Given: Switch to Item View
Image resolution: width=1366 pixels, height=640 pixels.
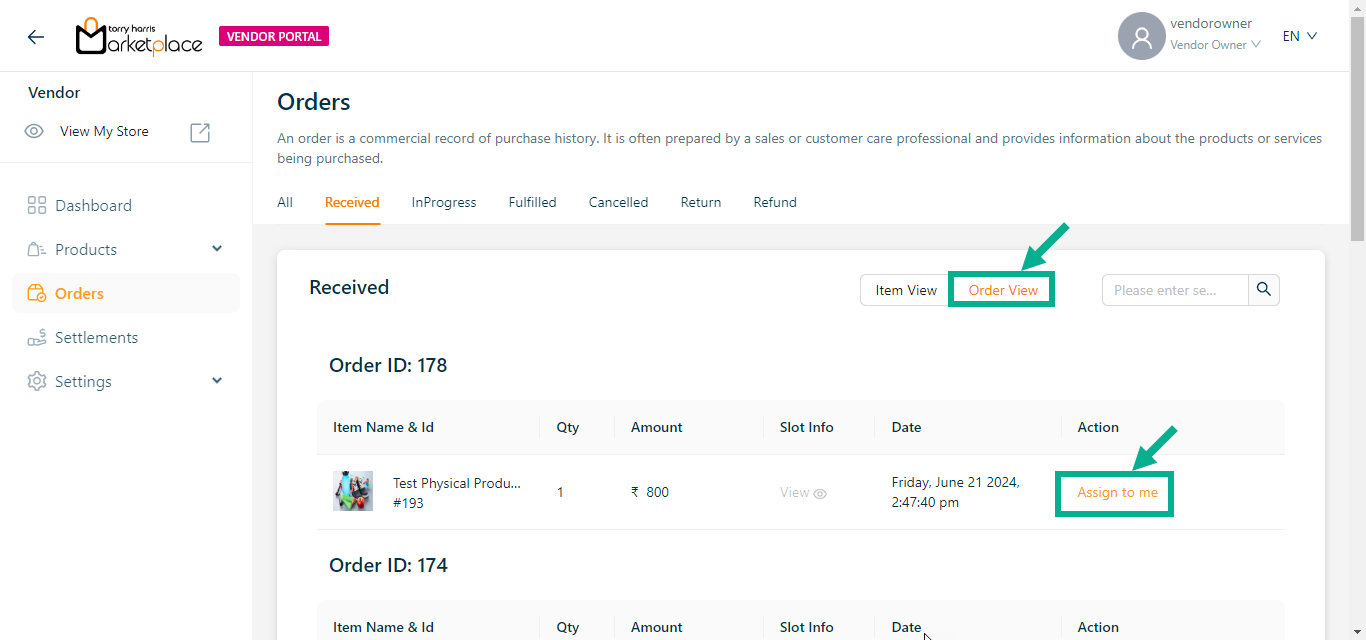Looking at the screenshot, I should pos(905,290).
